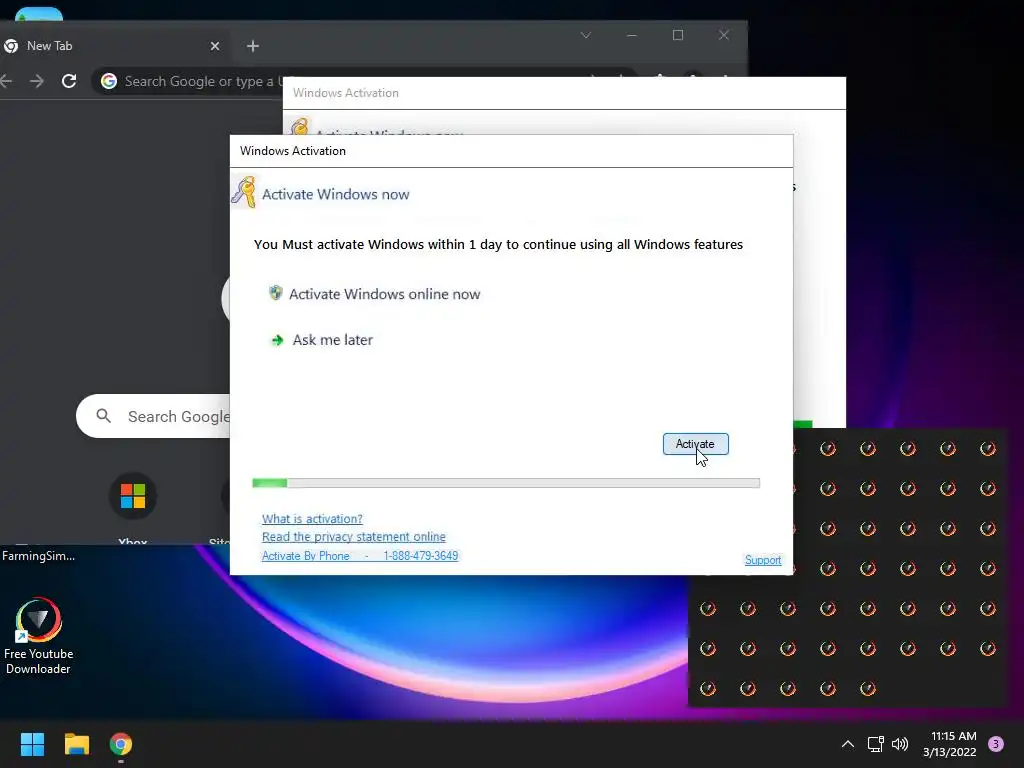Screen dimensions: 1024x768
Task: Select the Ask me later option
Action: [332, 340]
